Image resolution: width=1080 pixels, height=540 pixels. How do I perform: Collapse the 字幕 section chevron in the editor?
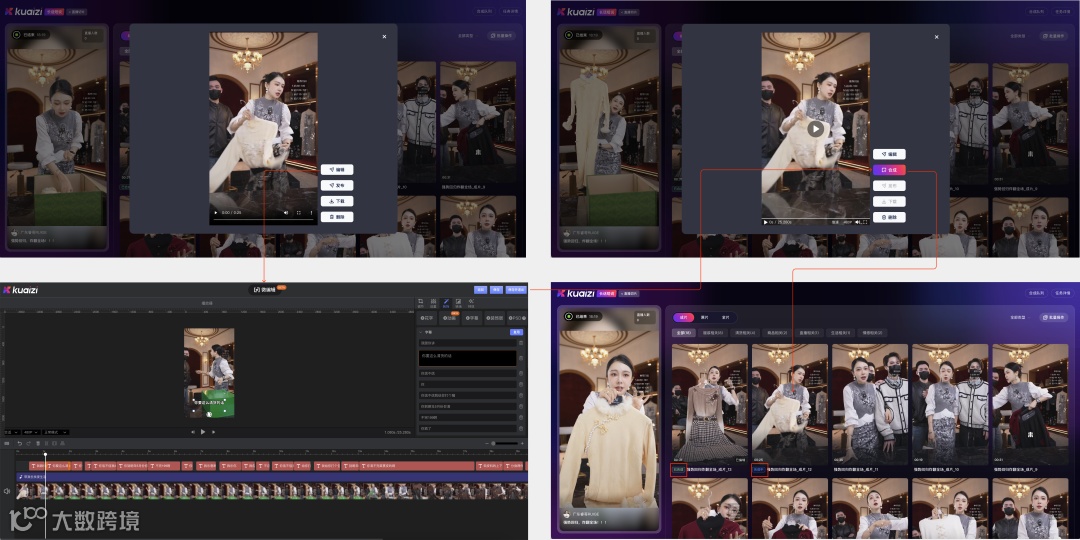[420, 332]
